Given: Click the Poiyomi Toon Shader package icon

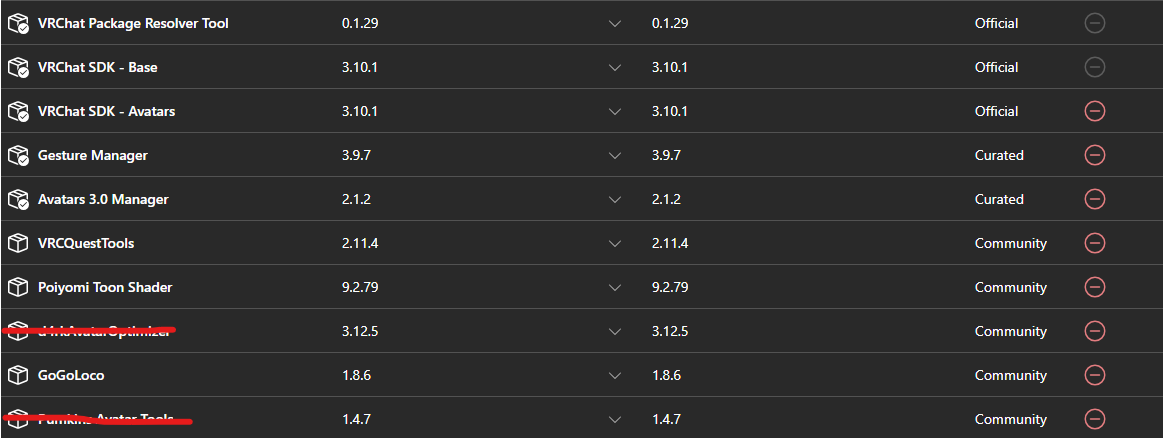Looking at the screenshot, I should pos(17,287).
